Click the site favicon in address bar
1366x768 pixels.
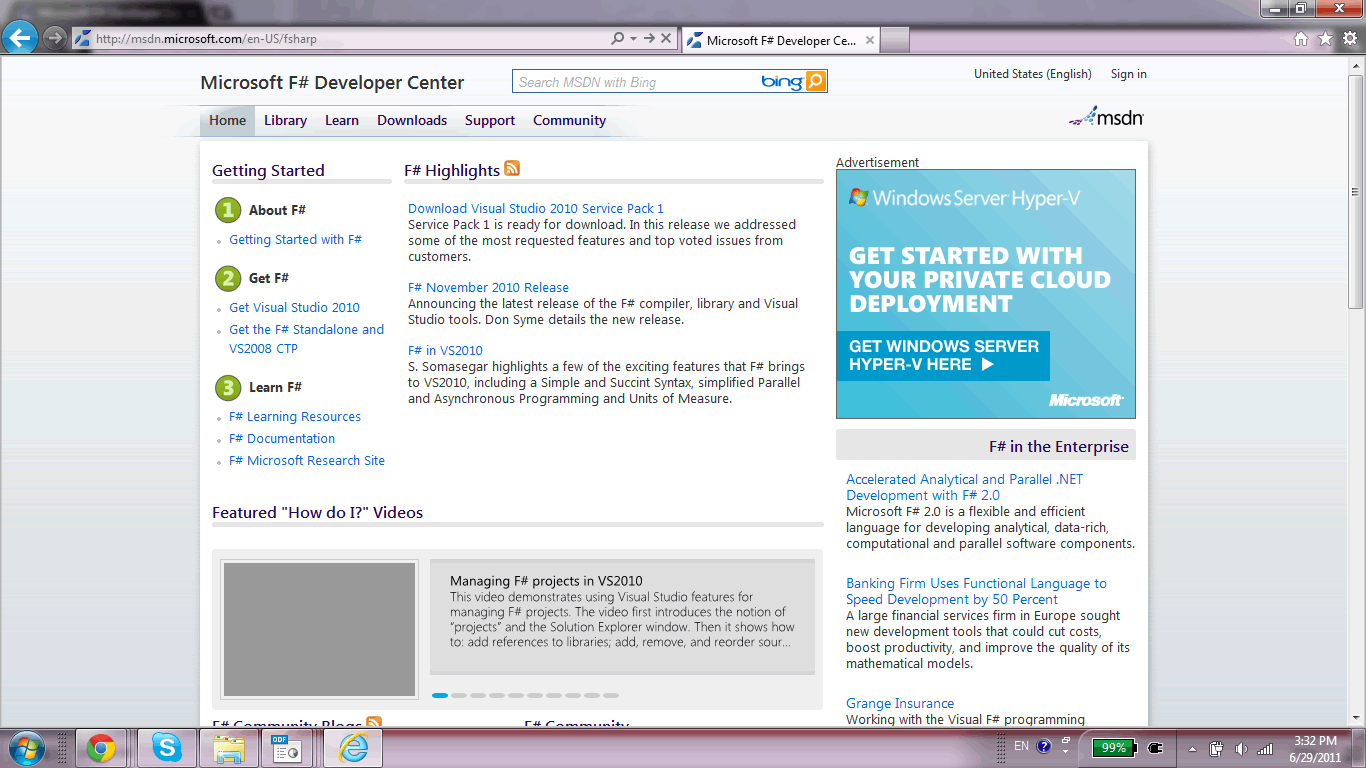pos(82,39)
